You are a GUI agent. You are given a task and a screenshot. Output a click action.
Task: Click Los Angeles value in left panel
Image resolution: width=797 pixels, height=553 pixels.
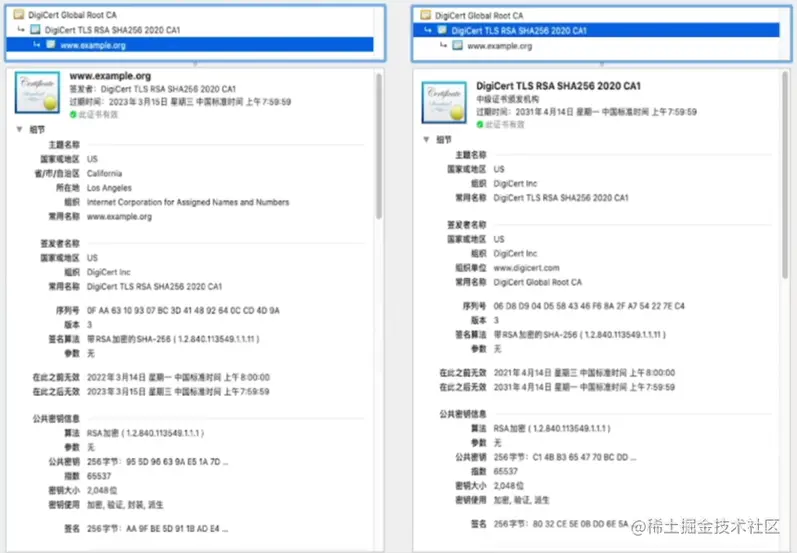click(109, 188)
